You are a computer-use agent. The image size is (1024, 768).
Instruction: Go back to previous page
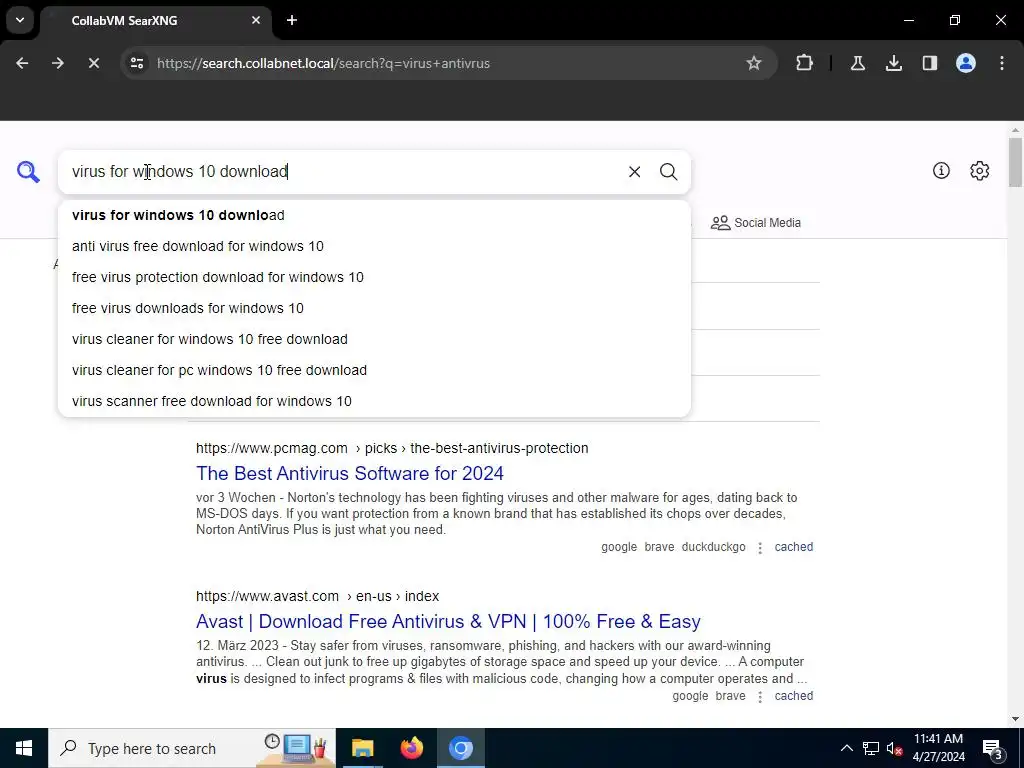coord(22,63)
